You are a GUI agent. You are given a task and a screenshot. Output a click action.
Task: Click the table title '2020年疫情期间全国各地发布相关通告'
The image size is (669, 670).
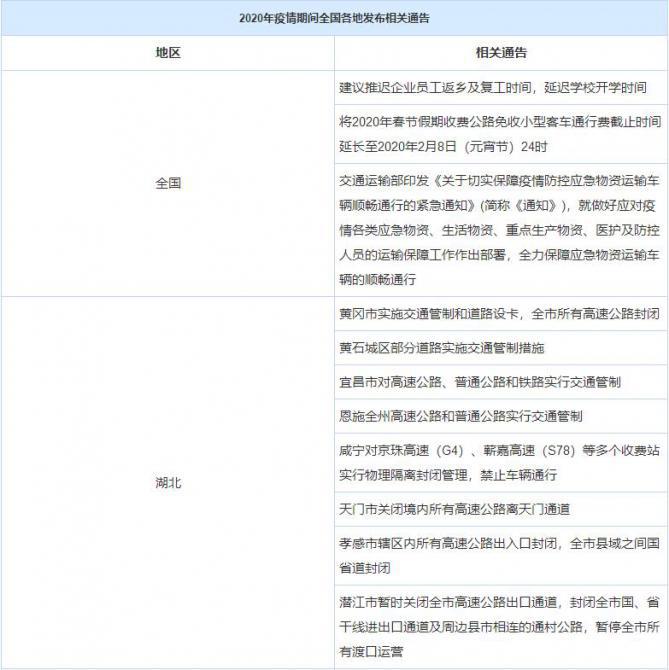(335, 18)
